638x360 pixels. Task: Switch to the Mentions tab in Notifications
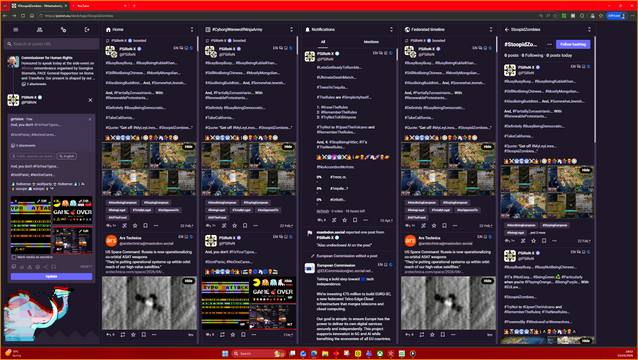tap(371, 41)
